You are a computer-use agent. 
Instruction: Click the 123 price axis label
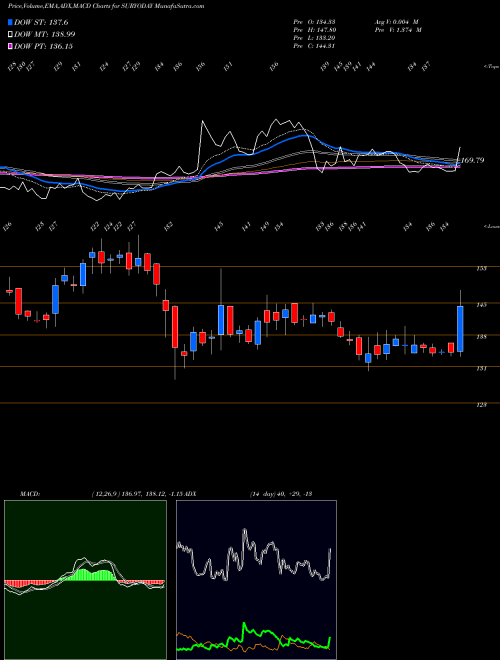coord(482,405)
